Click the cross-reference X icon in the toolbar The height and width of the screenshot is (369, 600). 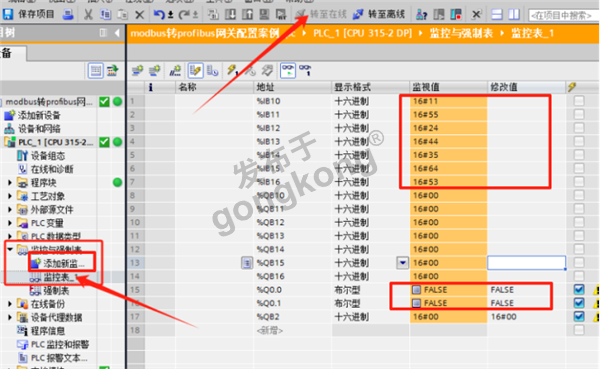coord(476,15)
